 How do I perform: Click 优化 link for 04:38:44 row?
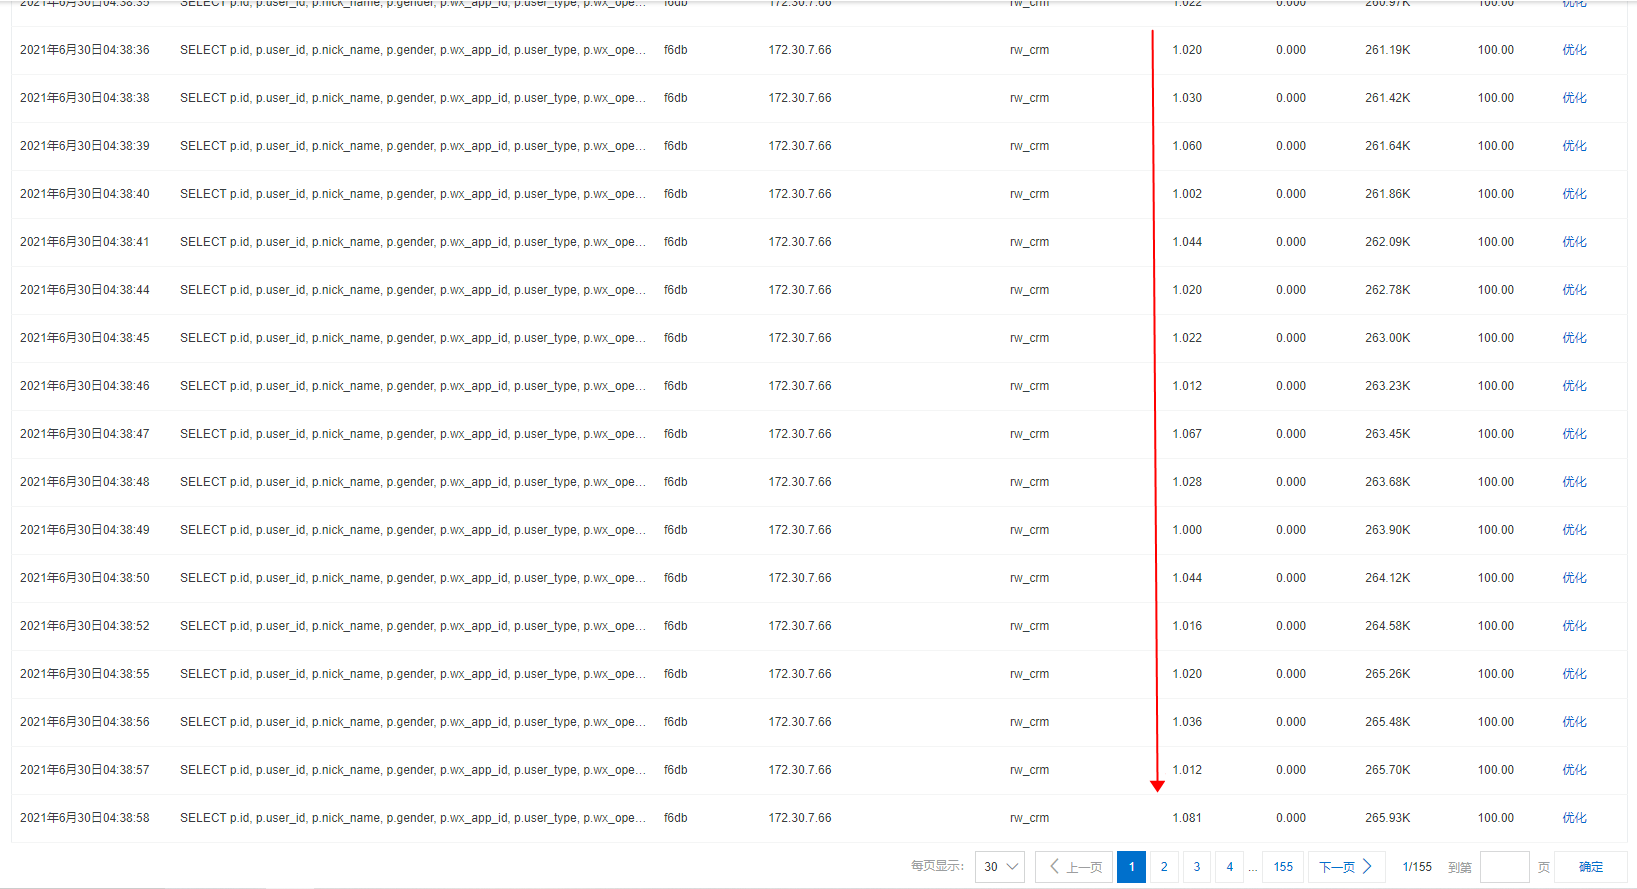click(1574, 290)
